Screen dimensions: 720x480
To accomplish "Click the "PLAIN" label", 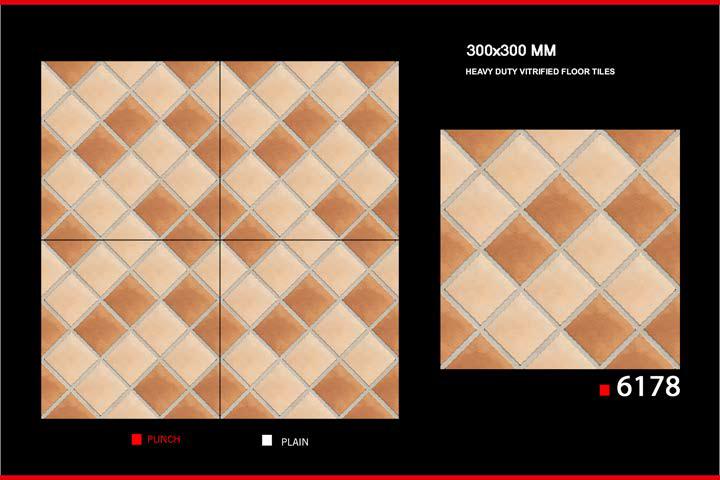I will 295,442.
